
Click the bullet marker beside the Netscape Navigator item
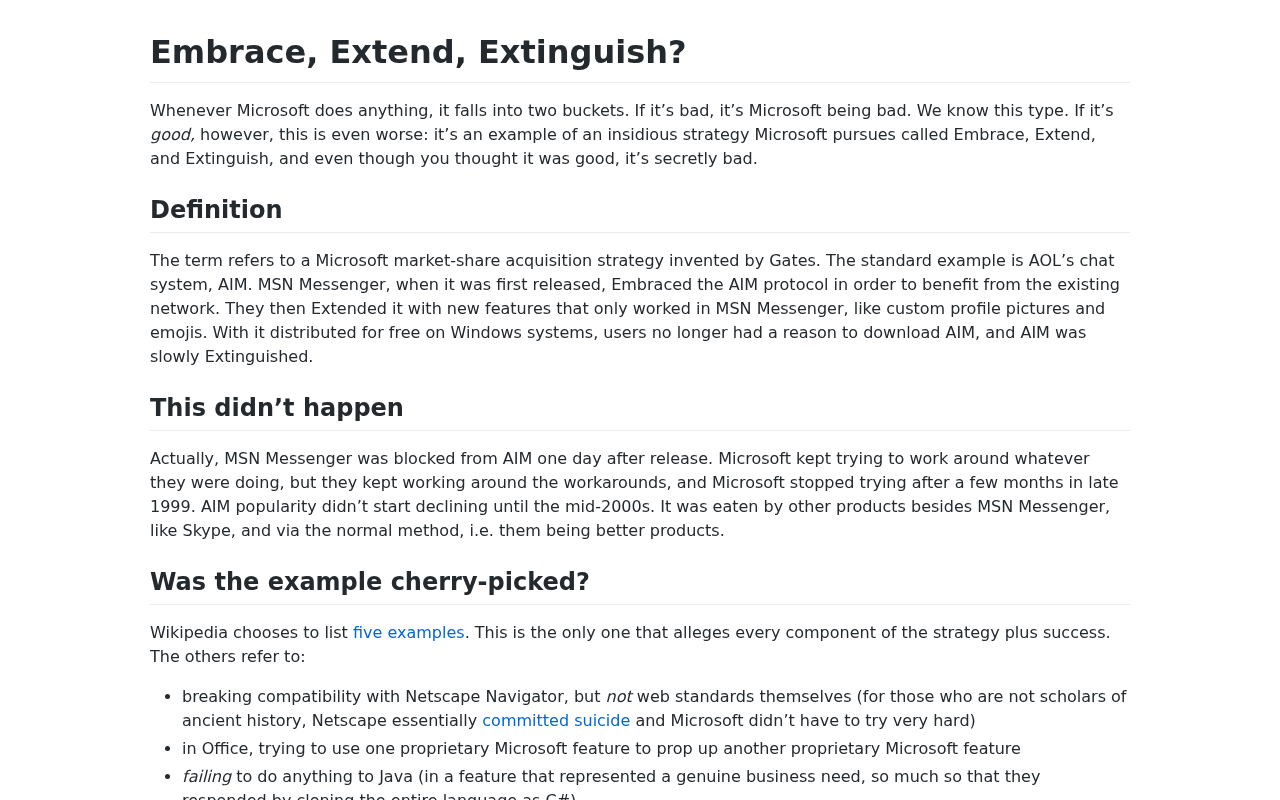[166, 697]
